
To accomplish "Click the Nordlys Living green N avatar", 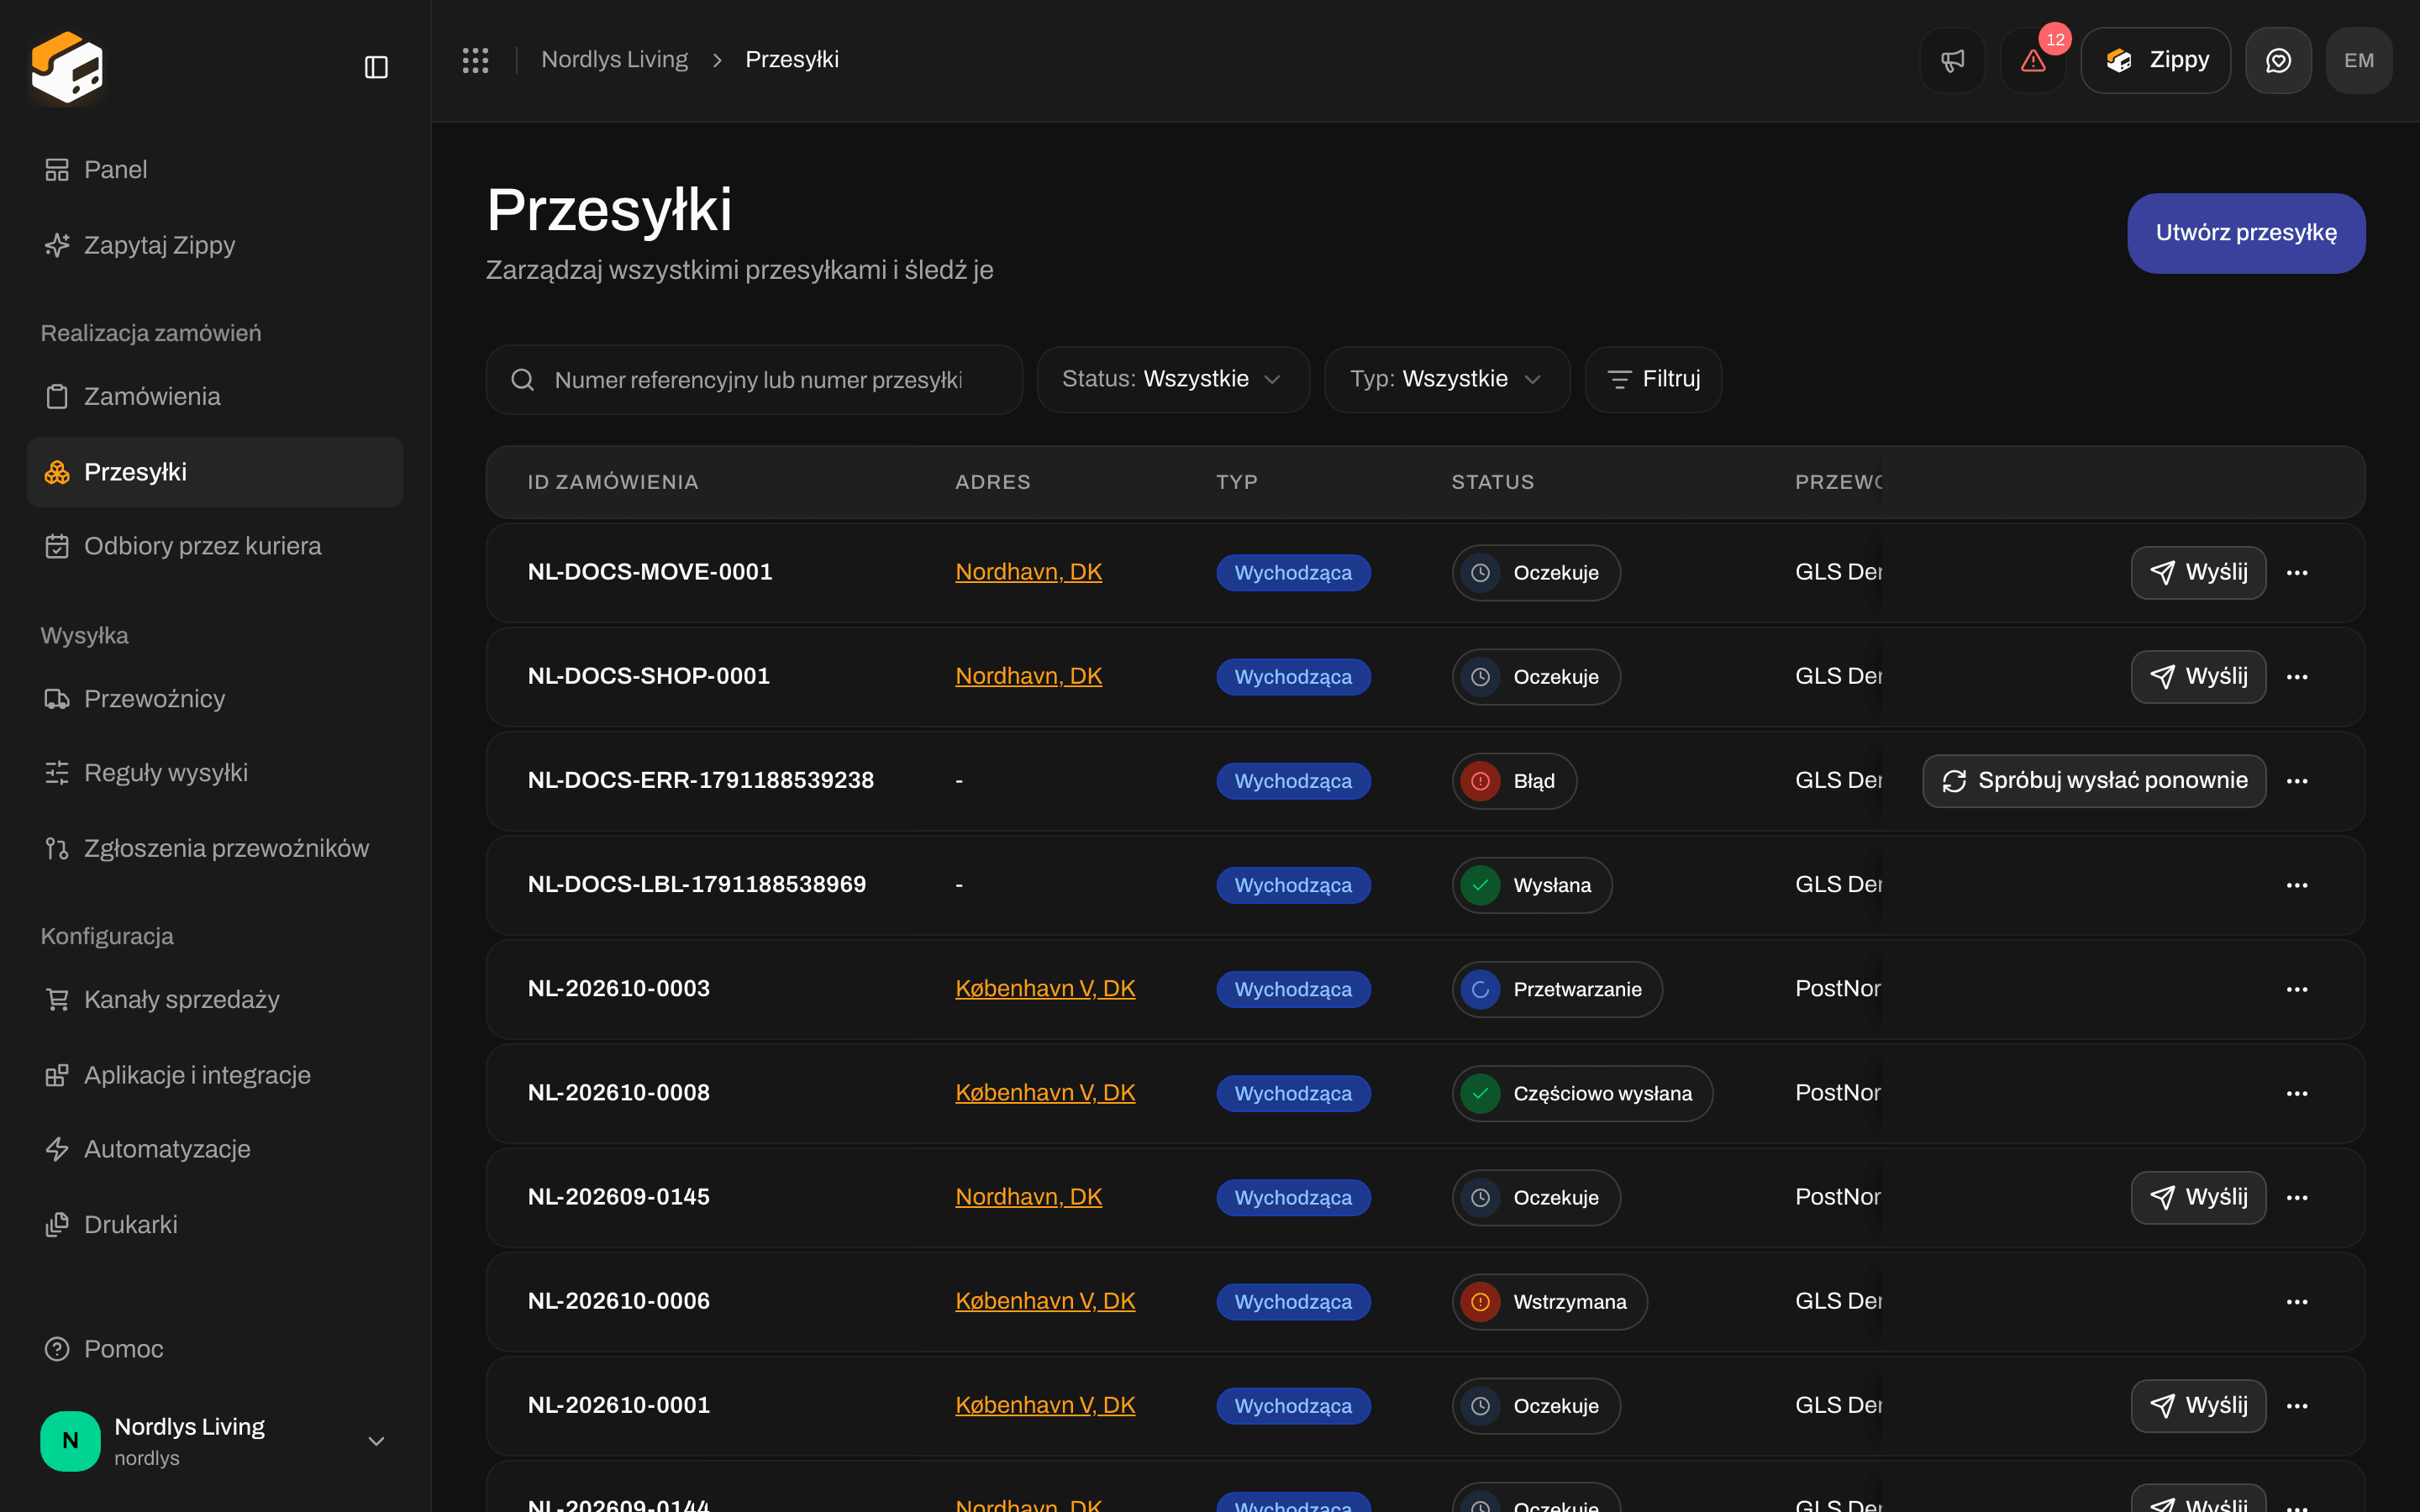I will pos(70,1440).
